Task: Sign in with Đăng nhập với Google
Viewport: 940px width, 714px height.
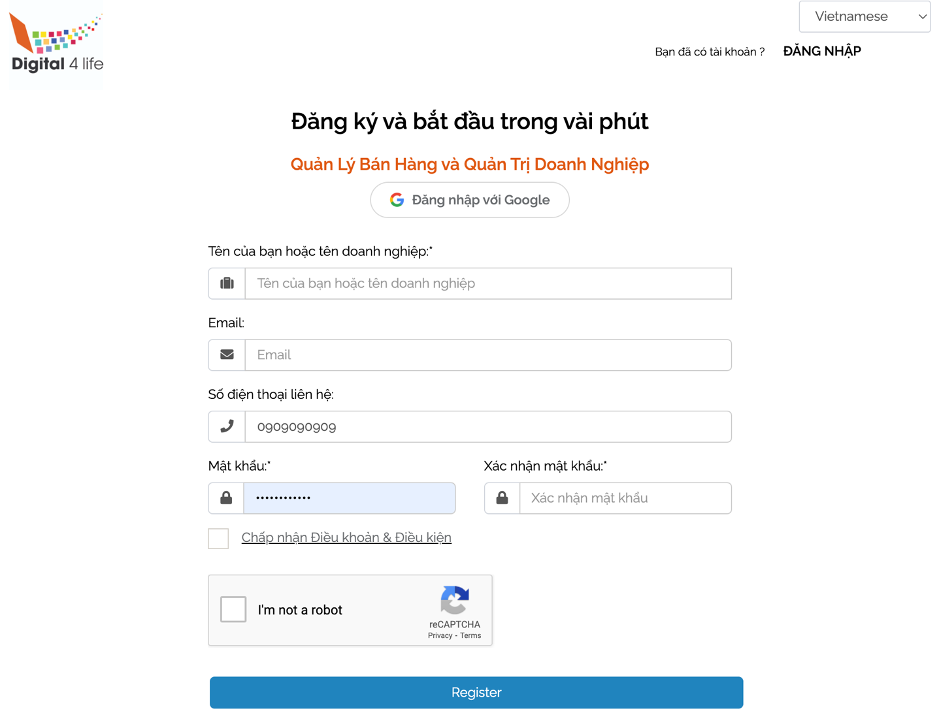Action: click(x=470, y=200)
